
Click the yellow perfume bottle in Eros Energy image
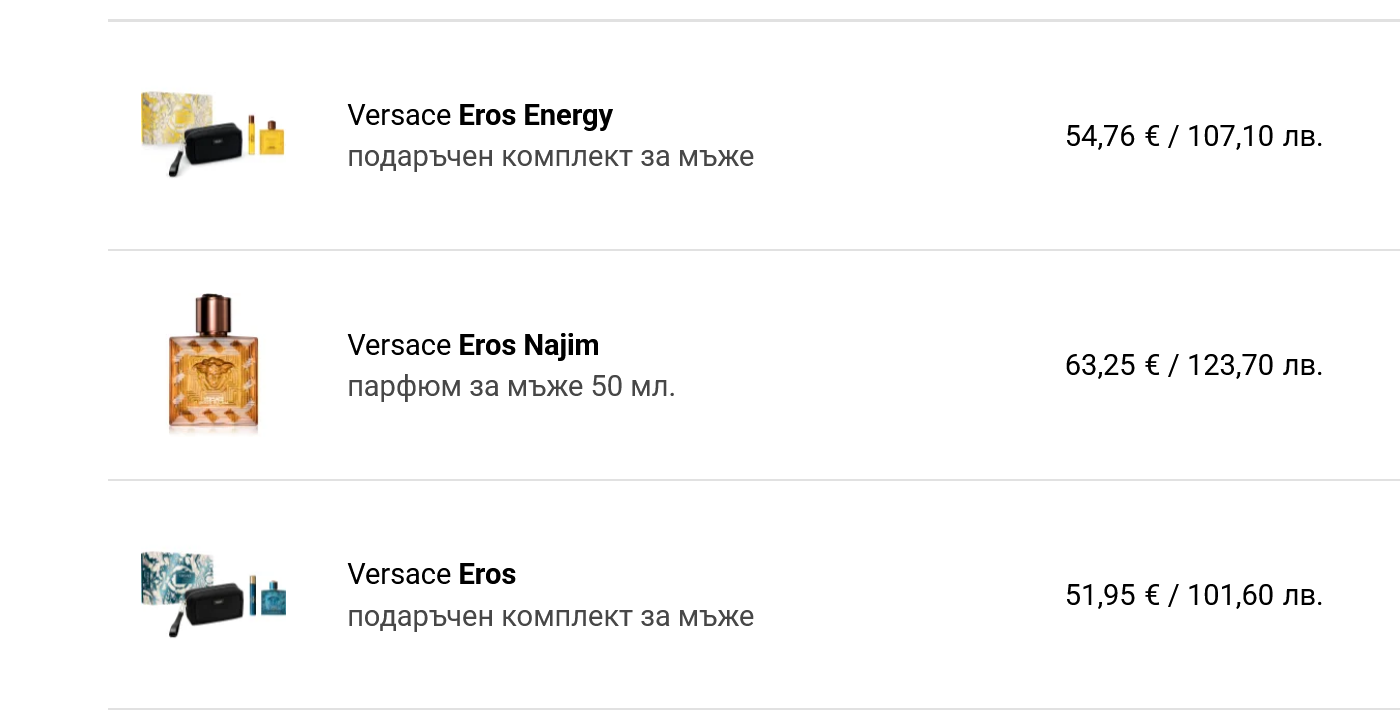(272, 137)
